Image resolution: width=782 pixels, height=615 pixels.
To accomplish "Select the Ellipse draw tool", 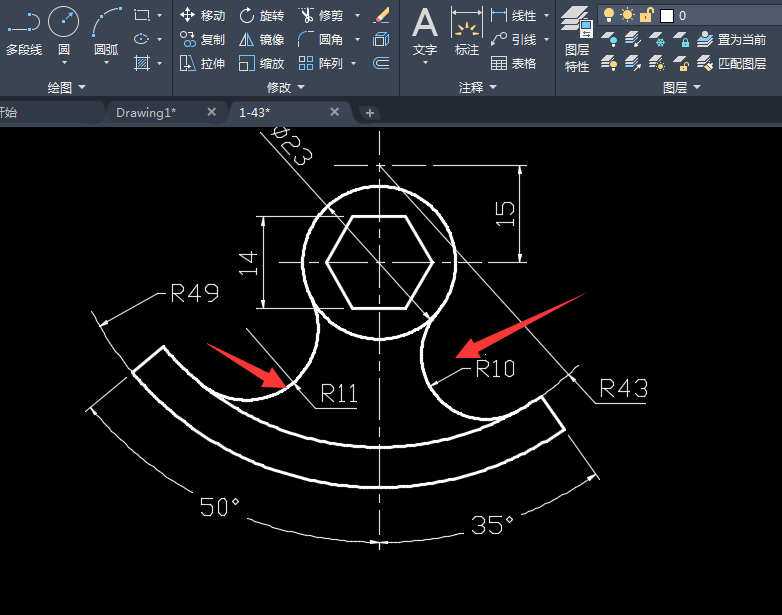I will point(142,39).
